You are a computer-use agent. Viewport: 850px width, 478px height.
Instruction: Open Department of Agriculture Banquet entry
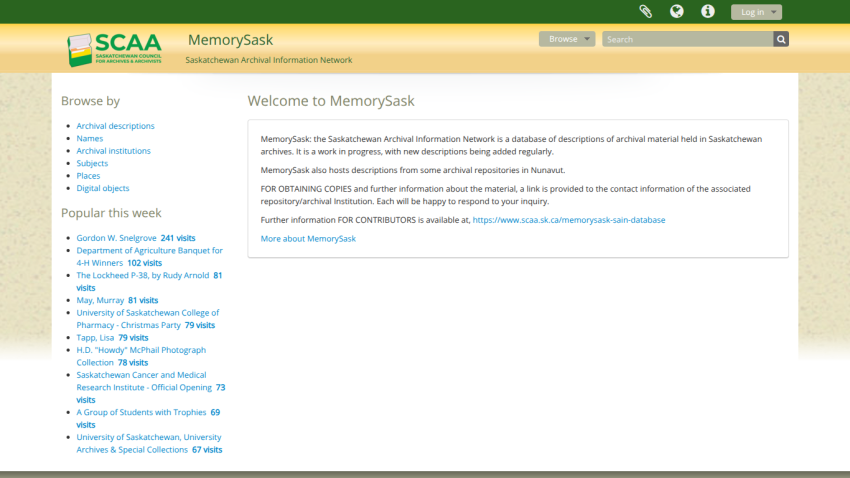(150, 256)
